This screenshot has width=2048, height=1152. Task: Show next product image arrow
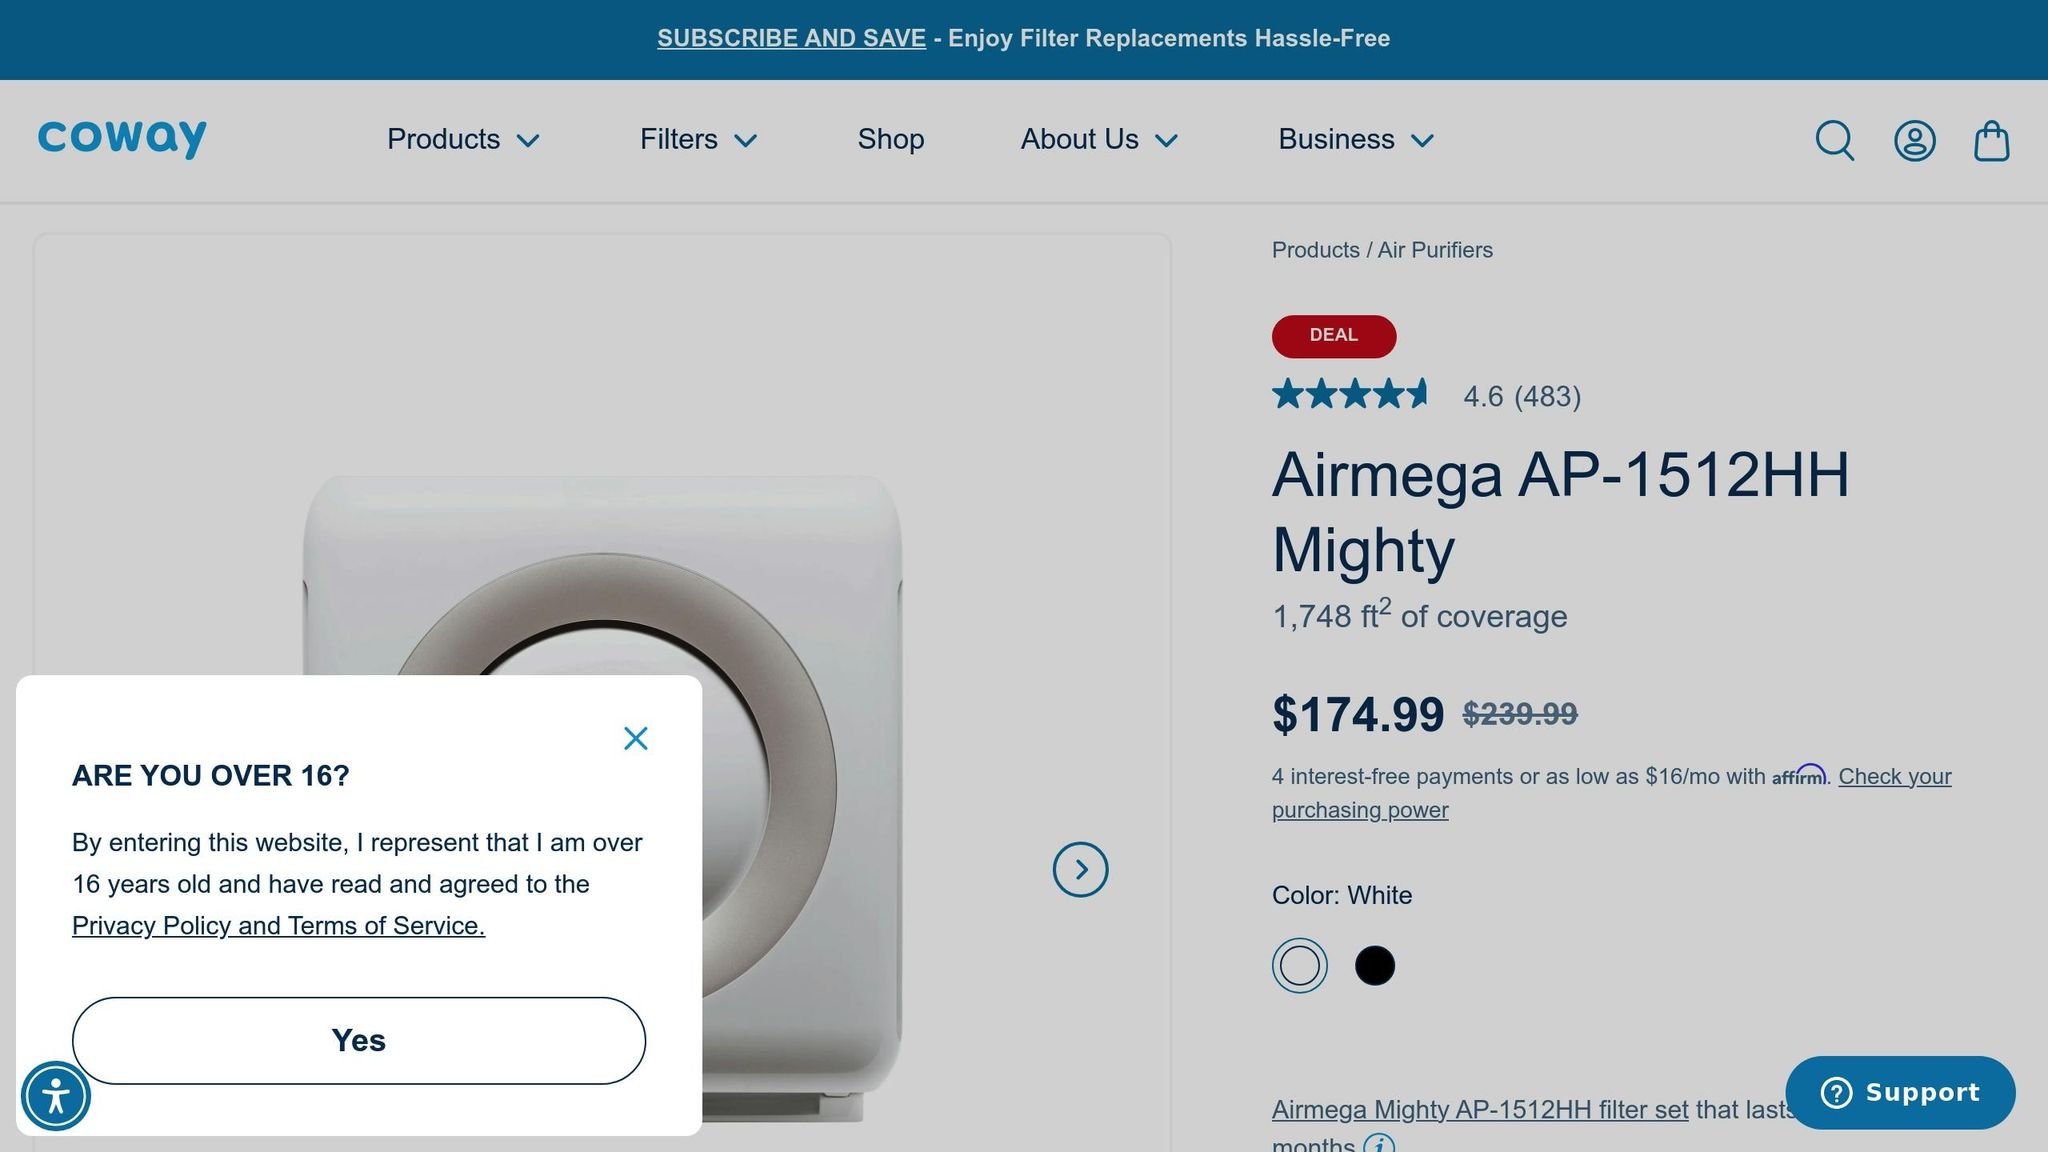click(1080, 869)
